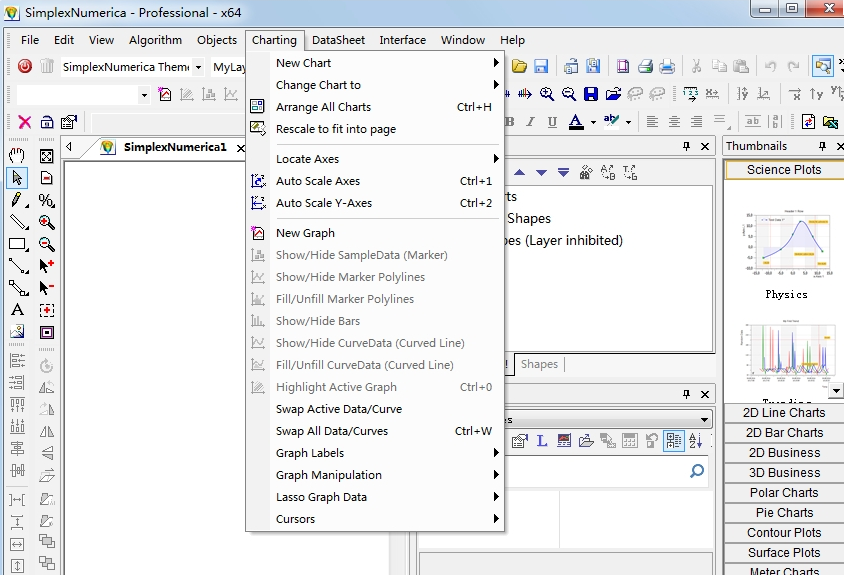Choose Auto Scale Axes
The image size is (844, 575).
tap(375, 181)
